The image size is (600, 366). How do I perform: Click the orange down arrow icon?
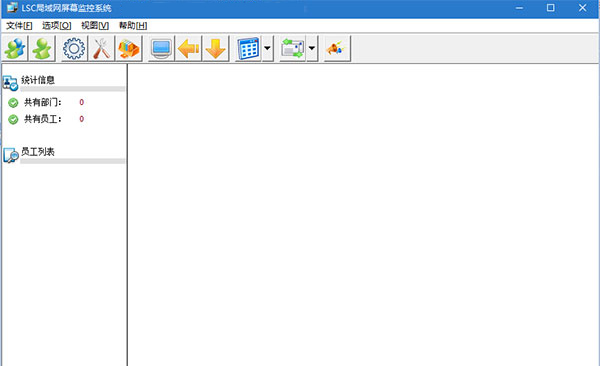(x=216, y=49)
